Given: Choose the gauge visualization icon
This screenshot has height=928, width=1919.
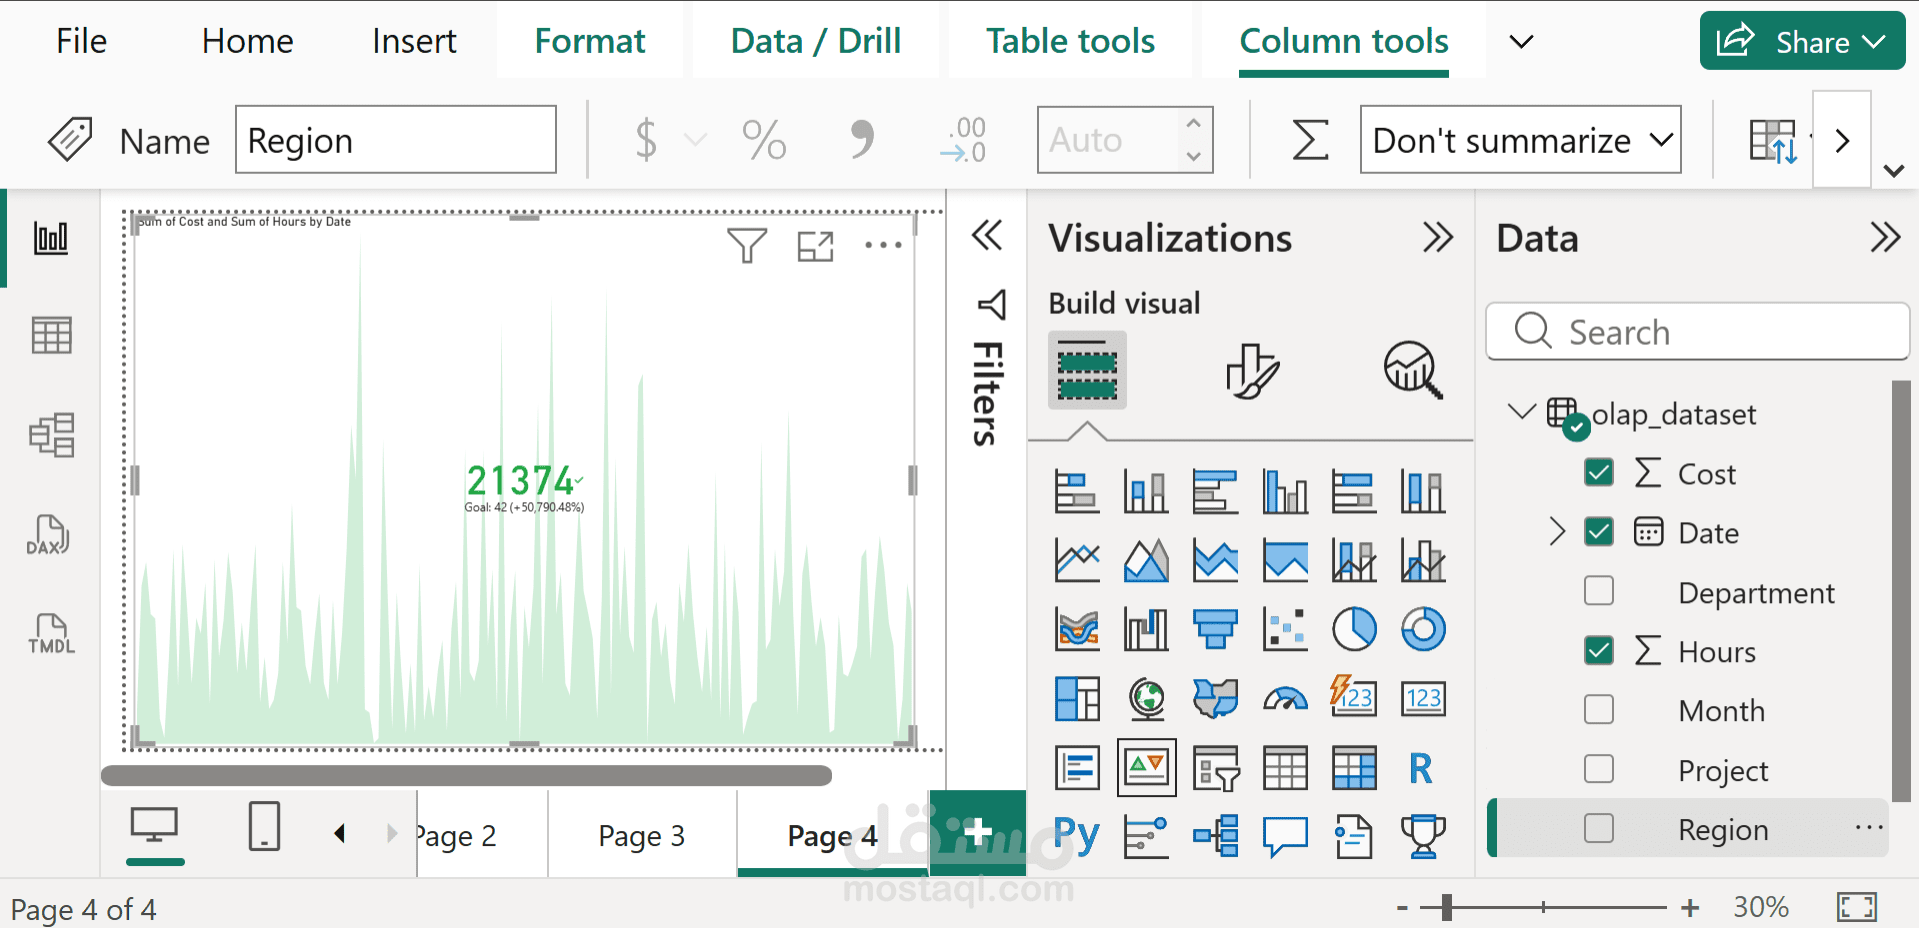Looking at the screenshot, I should click(x=1285, y=698).
